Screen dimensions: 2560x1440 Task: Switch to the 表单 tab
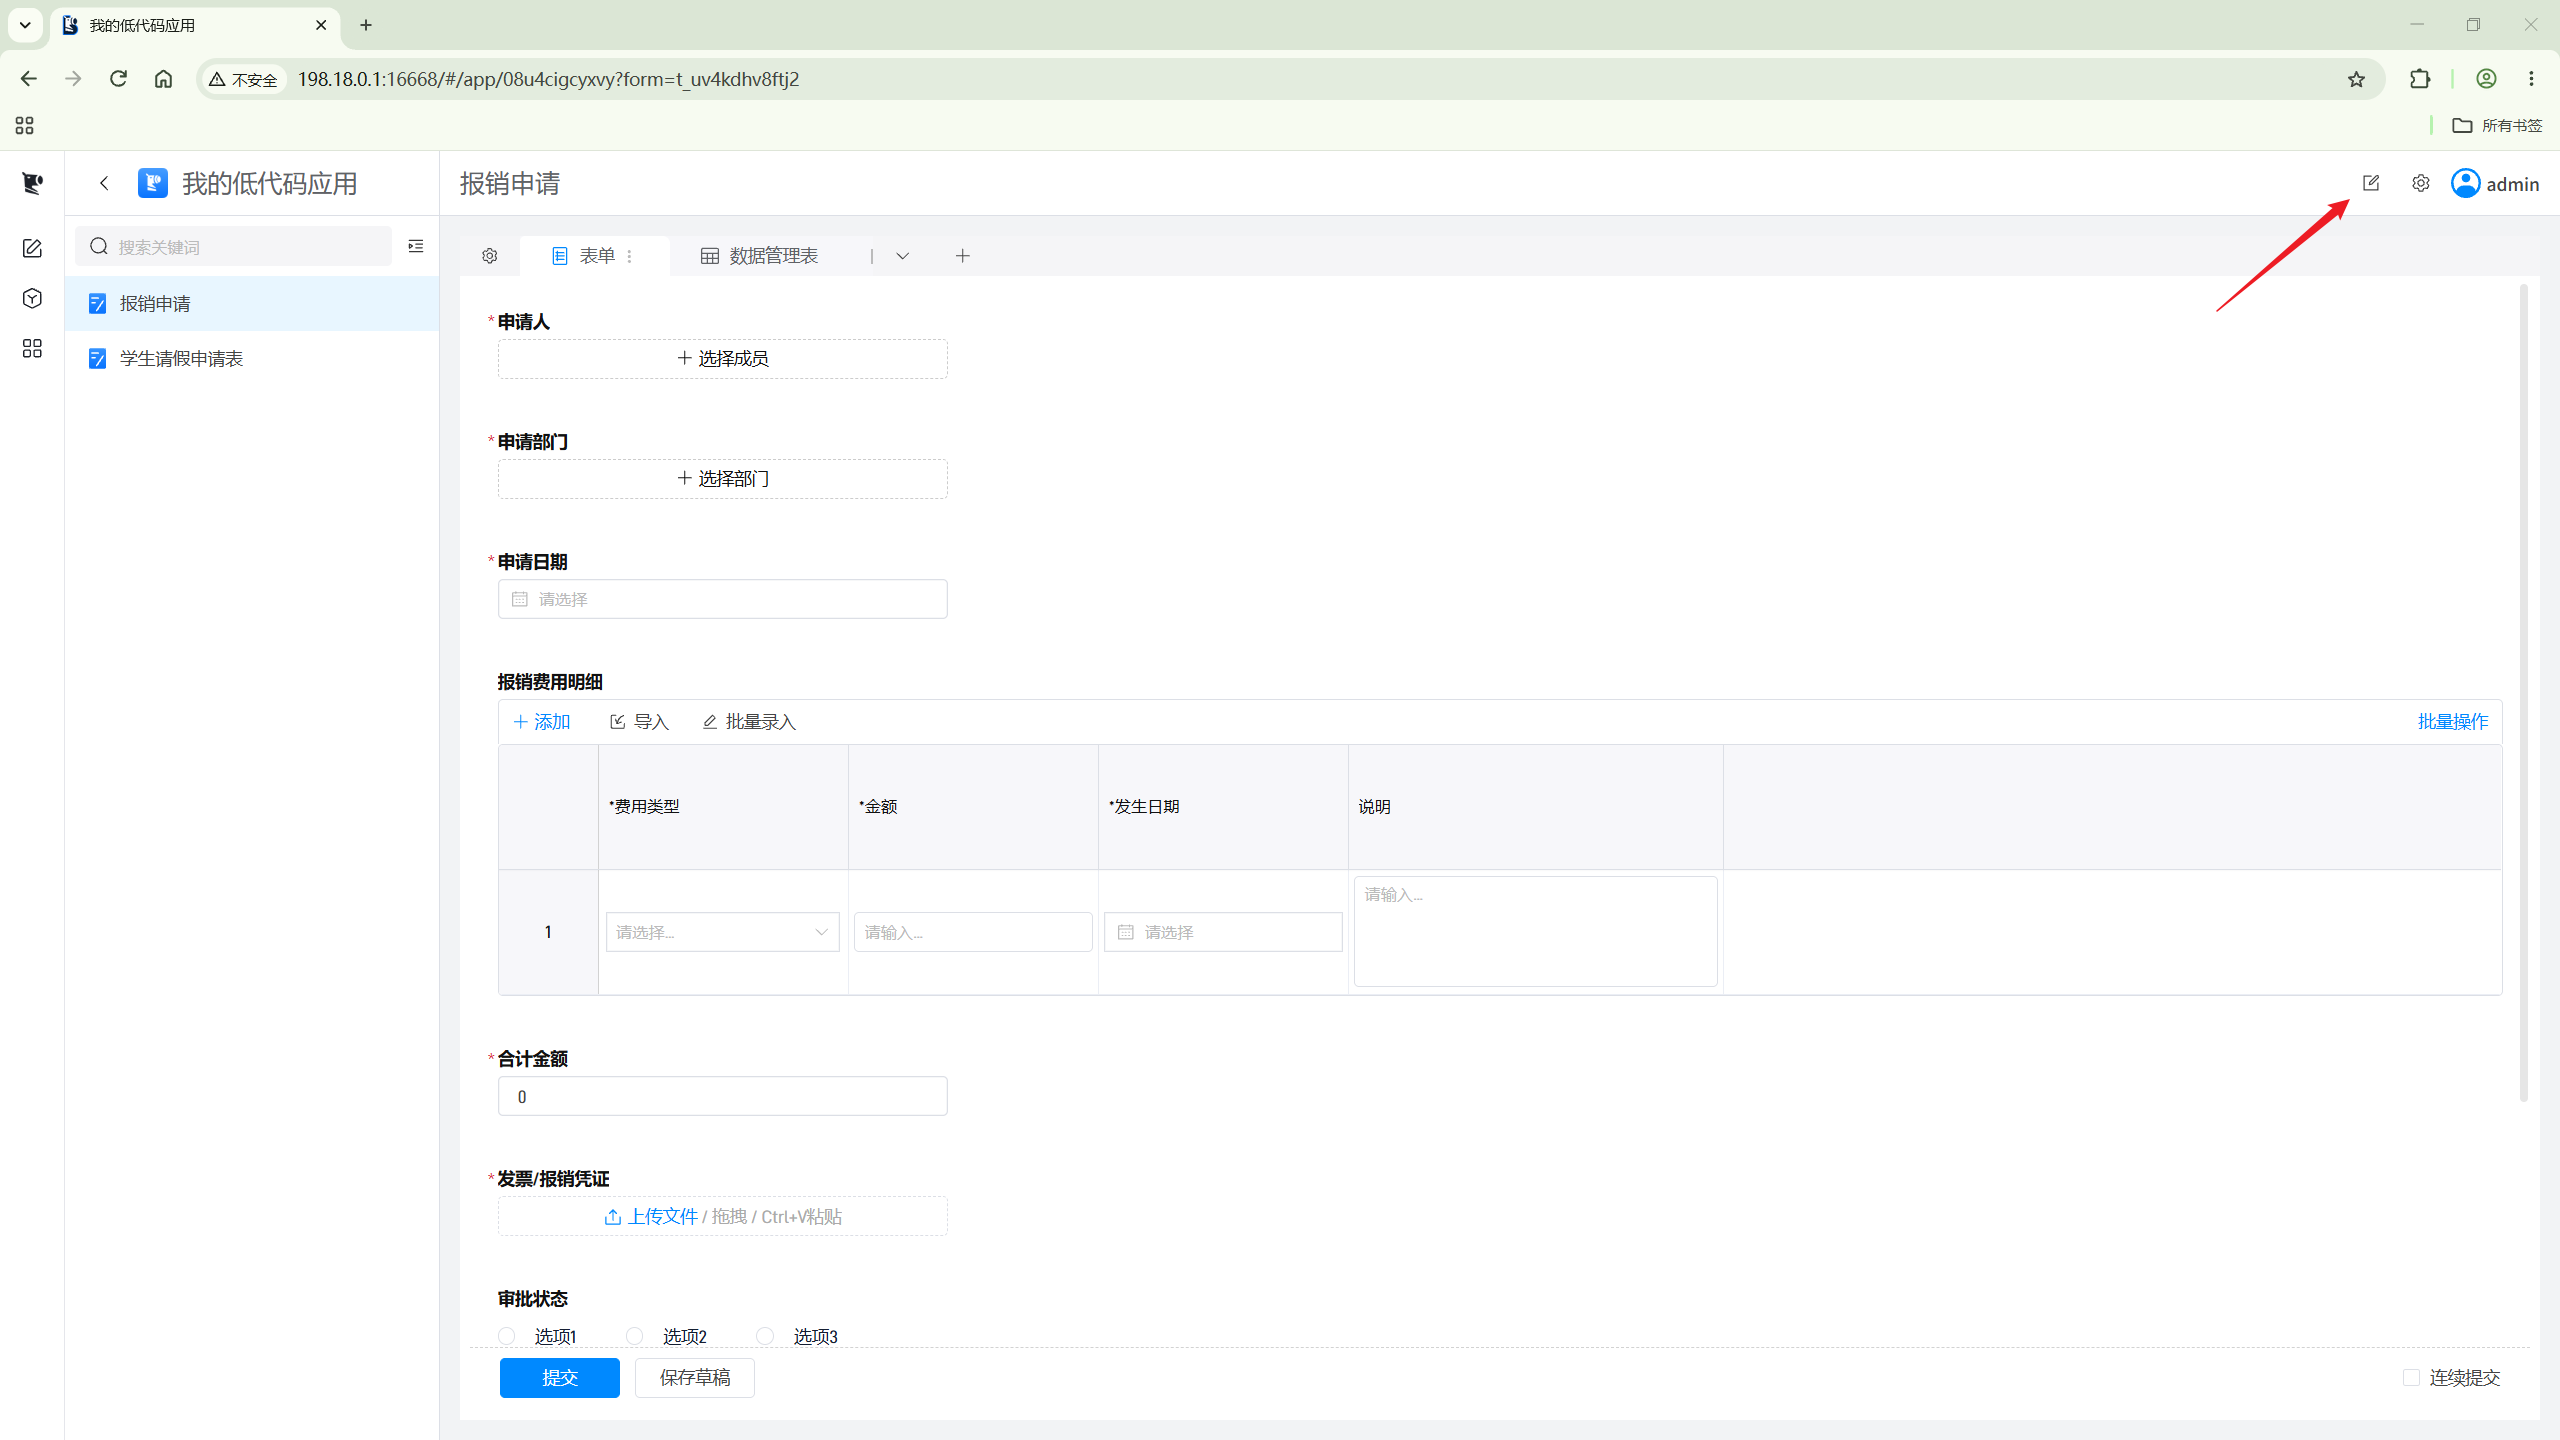coord(596,256)
